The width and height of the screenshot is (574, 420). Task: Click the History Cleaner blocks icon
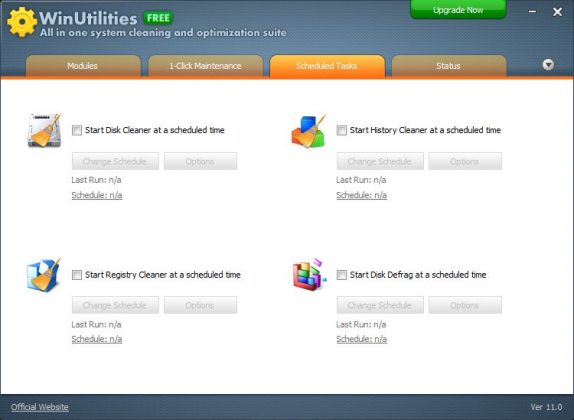tap(308, 131)
